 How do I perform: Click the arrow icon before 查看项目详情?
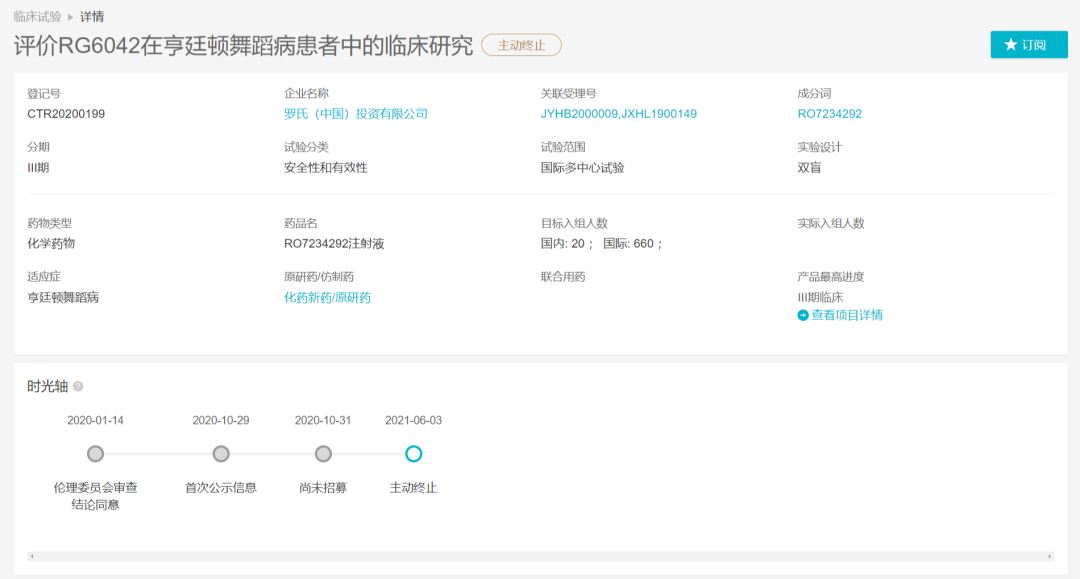802,315
